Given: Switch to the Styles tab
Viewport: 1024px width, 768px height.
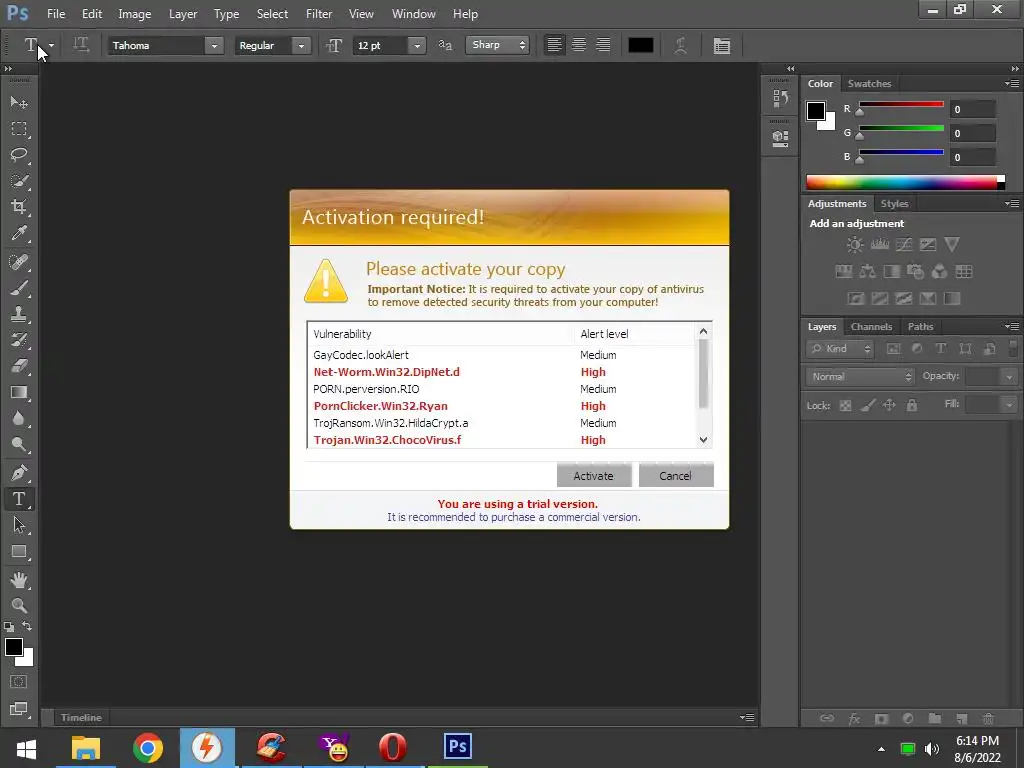Looking at the screenshot, I should click(894, 204).
